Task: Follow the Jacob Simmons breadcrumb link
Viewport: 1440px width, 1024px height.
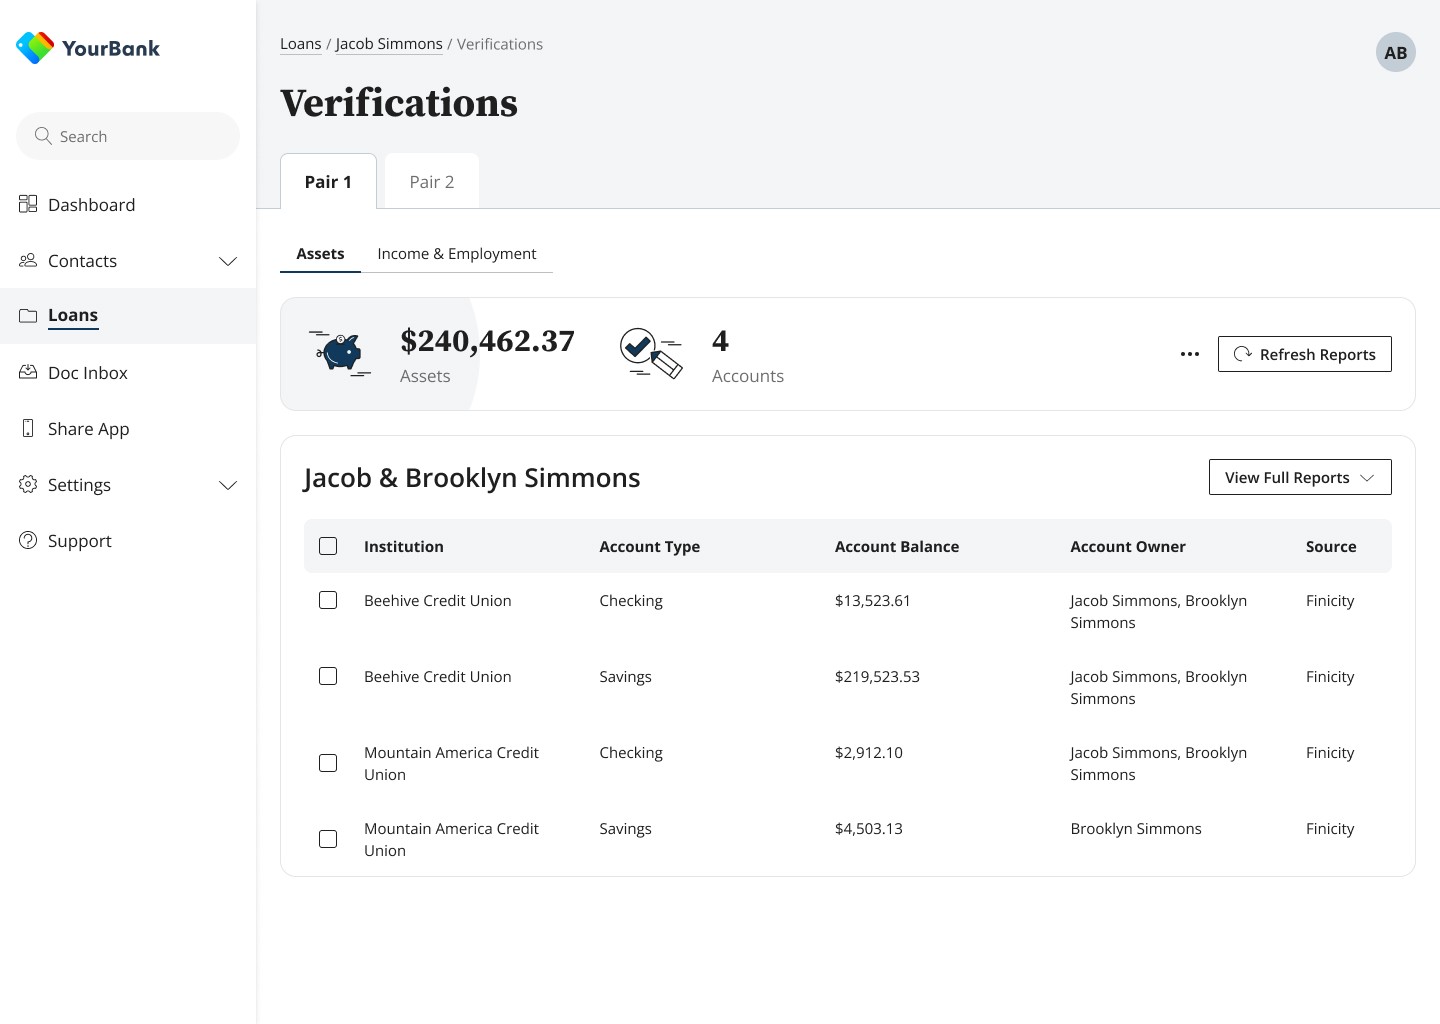Action: coord(389,44)
